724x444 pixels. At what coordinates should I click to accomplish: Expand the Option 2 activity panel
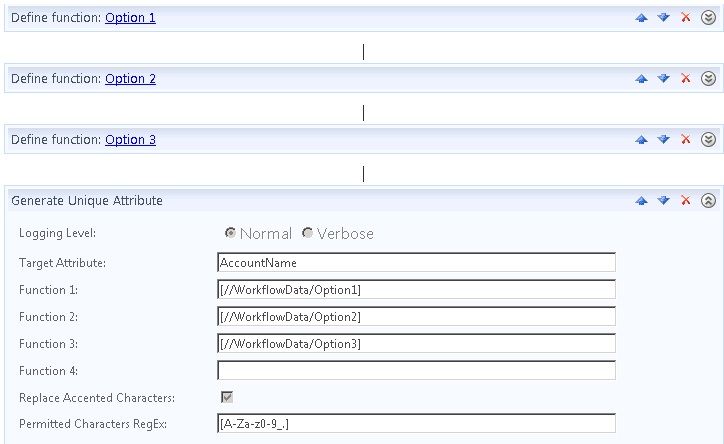(x=708, y=78)
